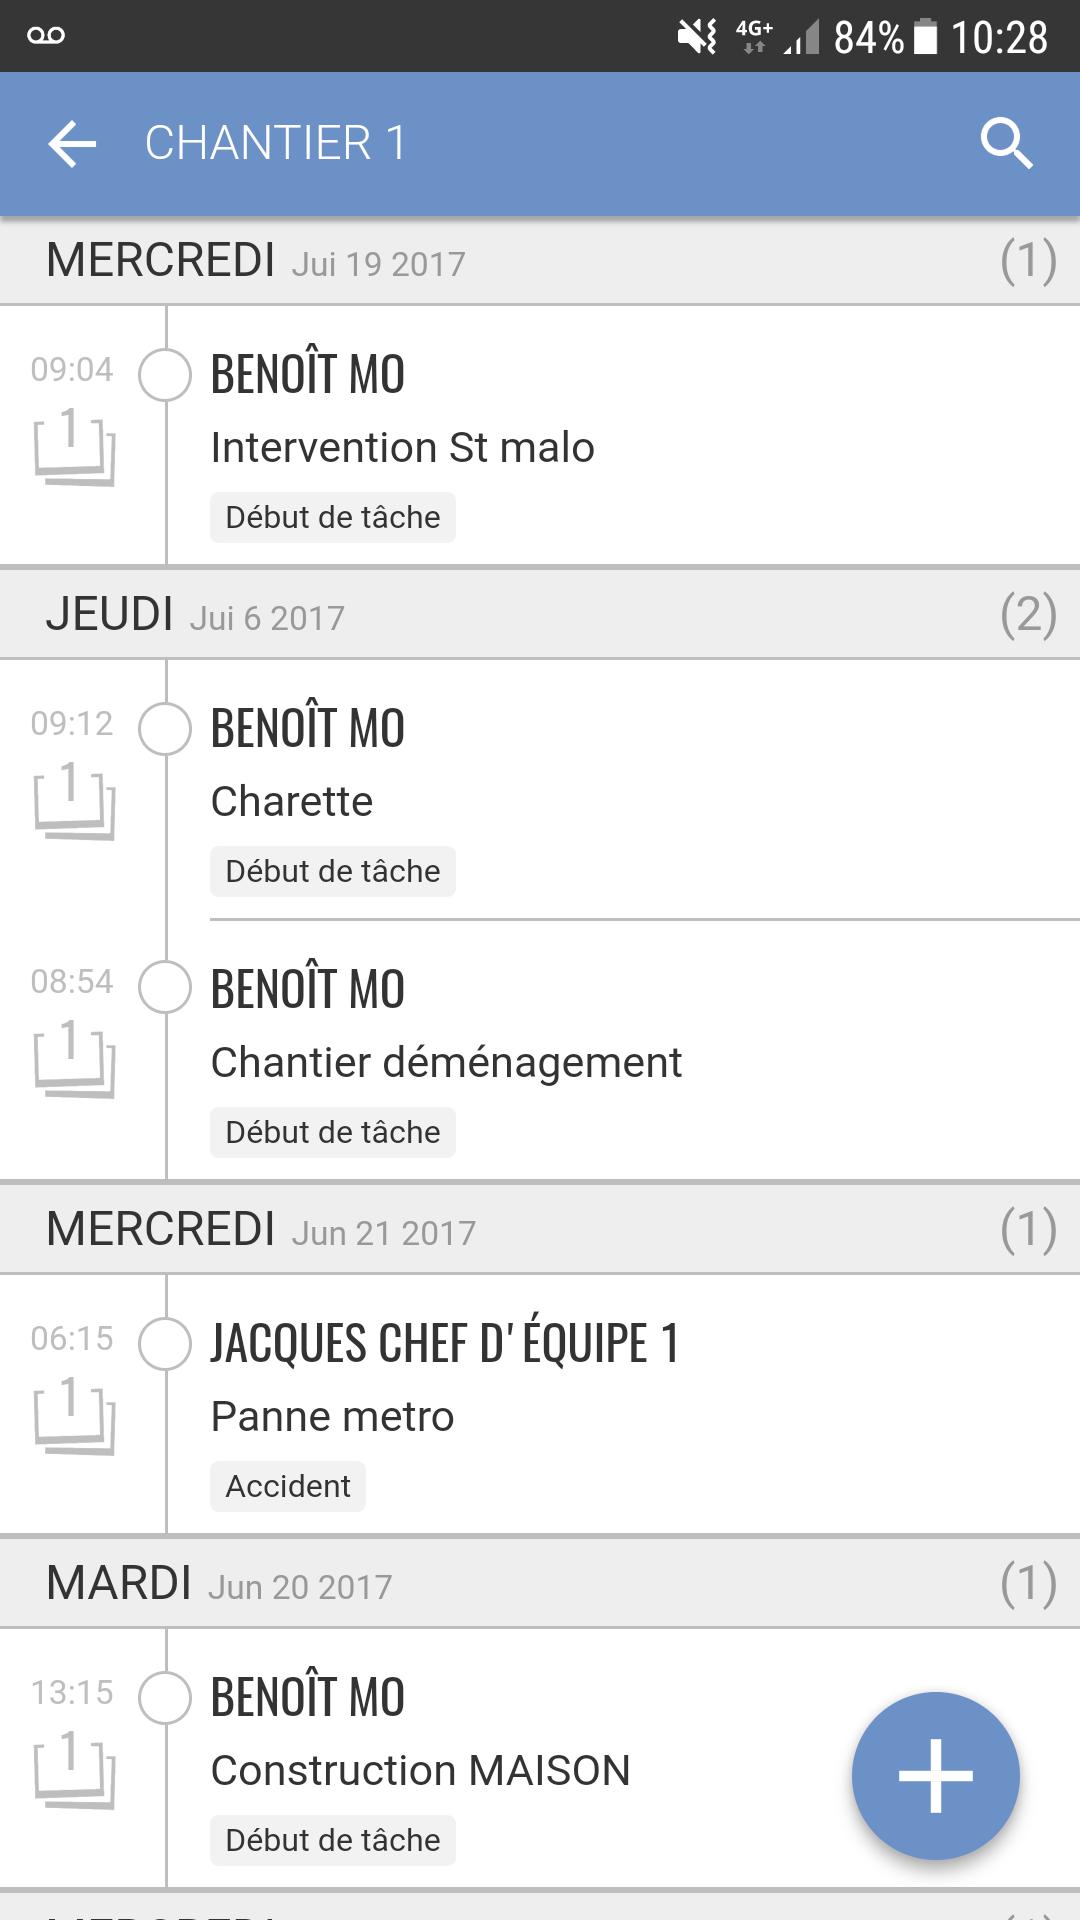Collapse the JEUDI Jui 6 2017 section
This screenshot has height=1920, width=1080.
(540, 614)
